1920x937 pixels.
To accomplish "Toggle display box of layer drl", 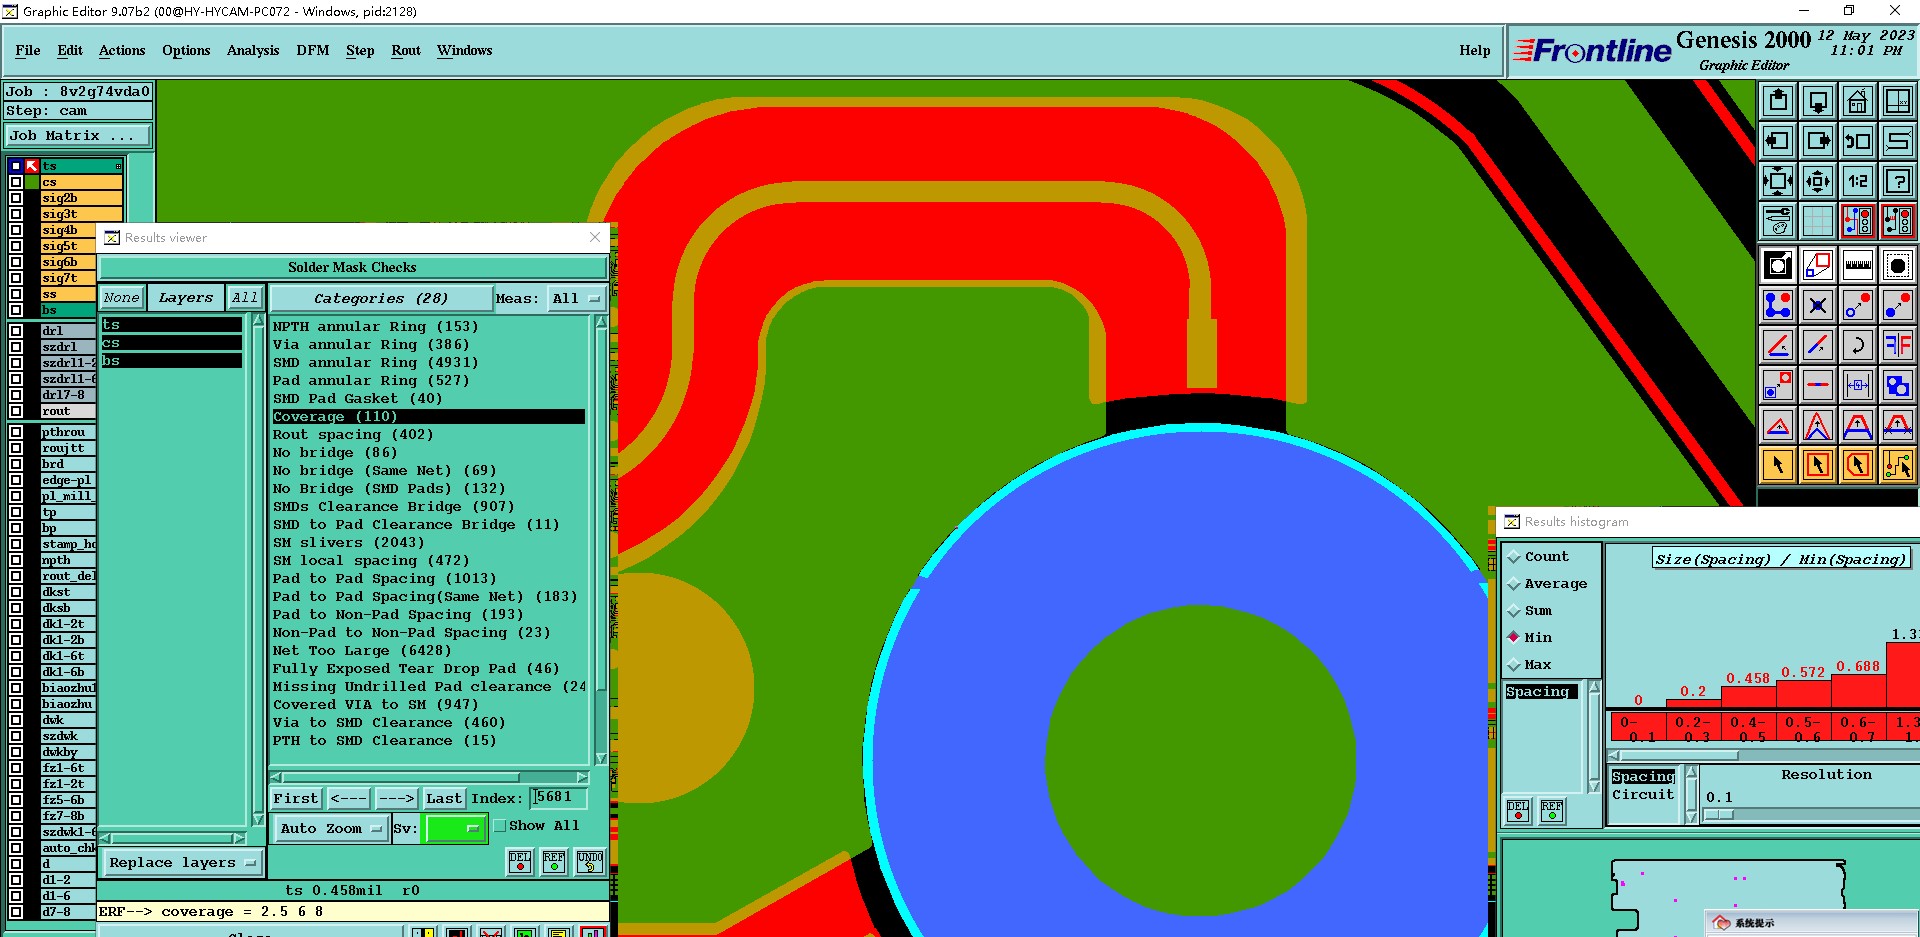I will click(16, 331).
